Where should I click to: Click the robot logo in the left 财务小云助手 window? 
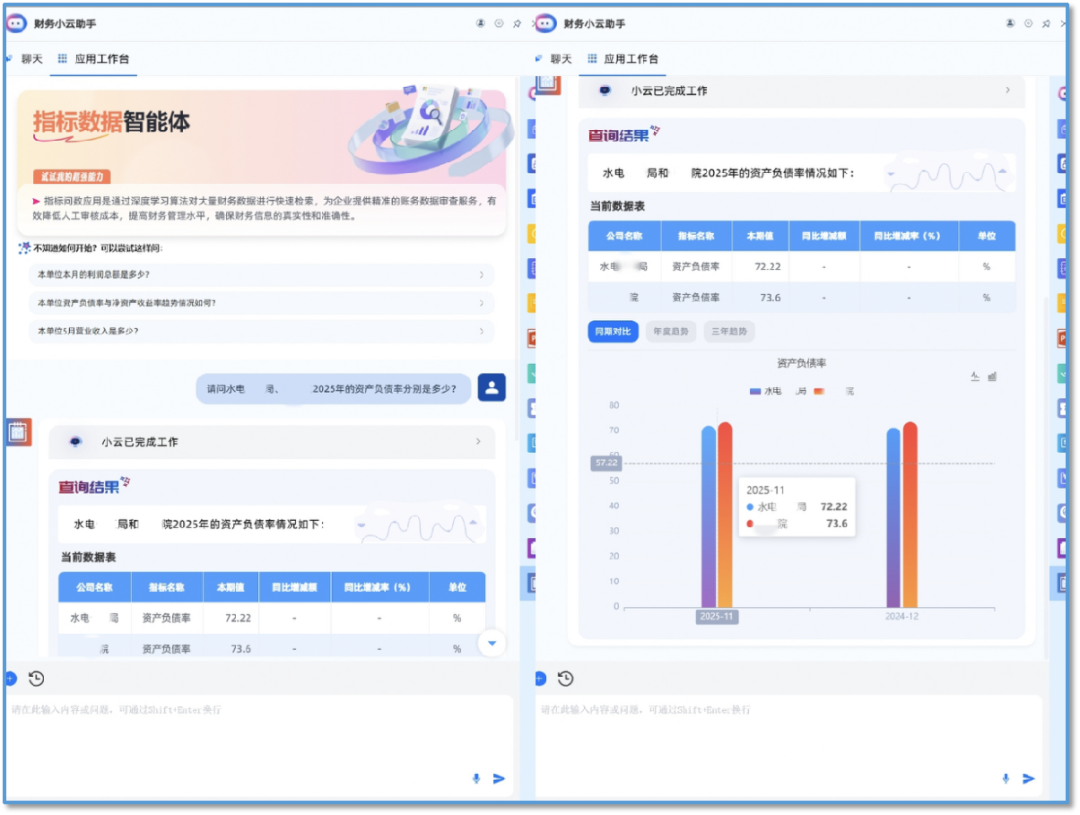tap(17, 23)
